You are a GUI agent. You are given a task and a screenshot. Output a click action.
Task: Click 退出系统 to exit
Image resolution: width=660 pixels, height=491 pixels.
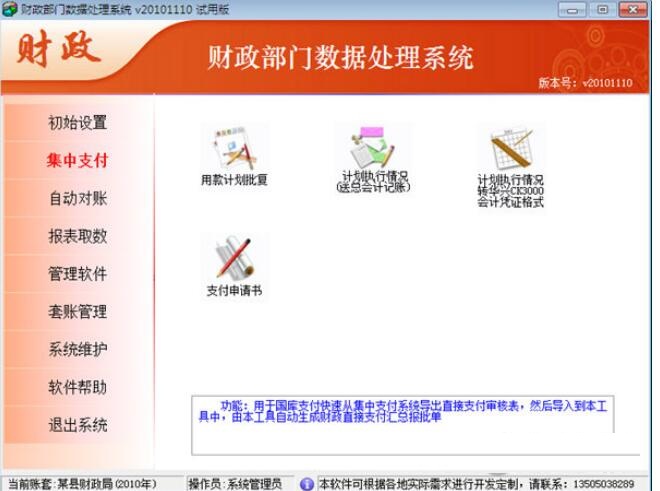click(x=77, y=425)
